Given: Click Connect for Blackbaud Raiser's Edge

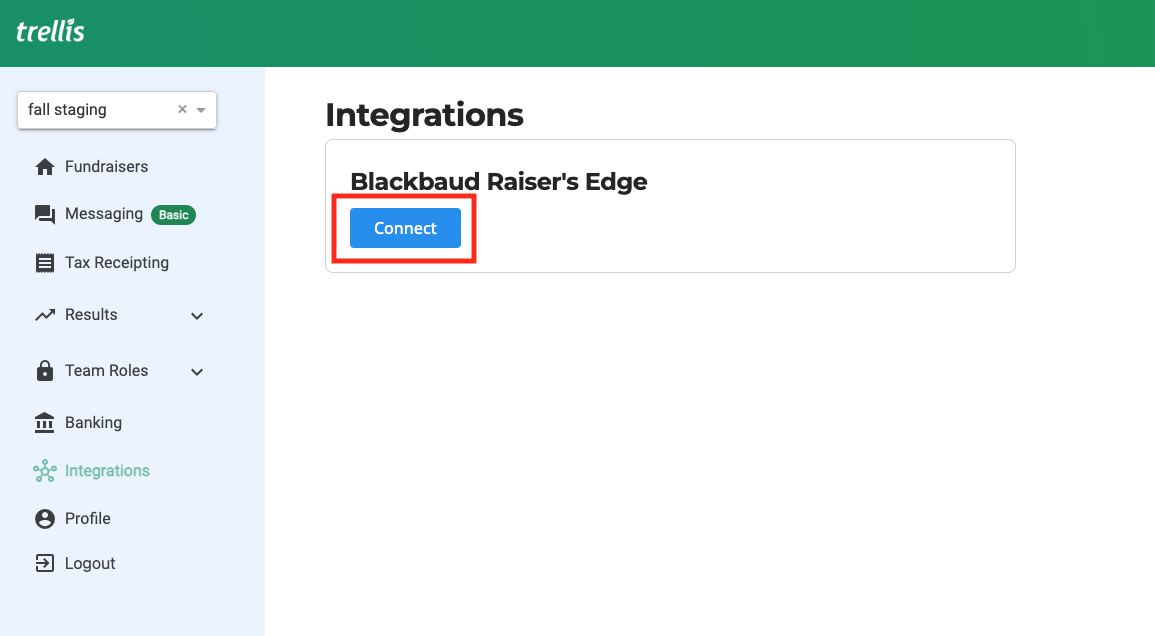Looking at the screenshot, I should coord(404,228).
